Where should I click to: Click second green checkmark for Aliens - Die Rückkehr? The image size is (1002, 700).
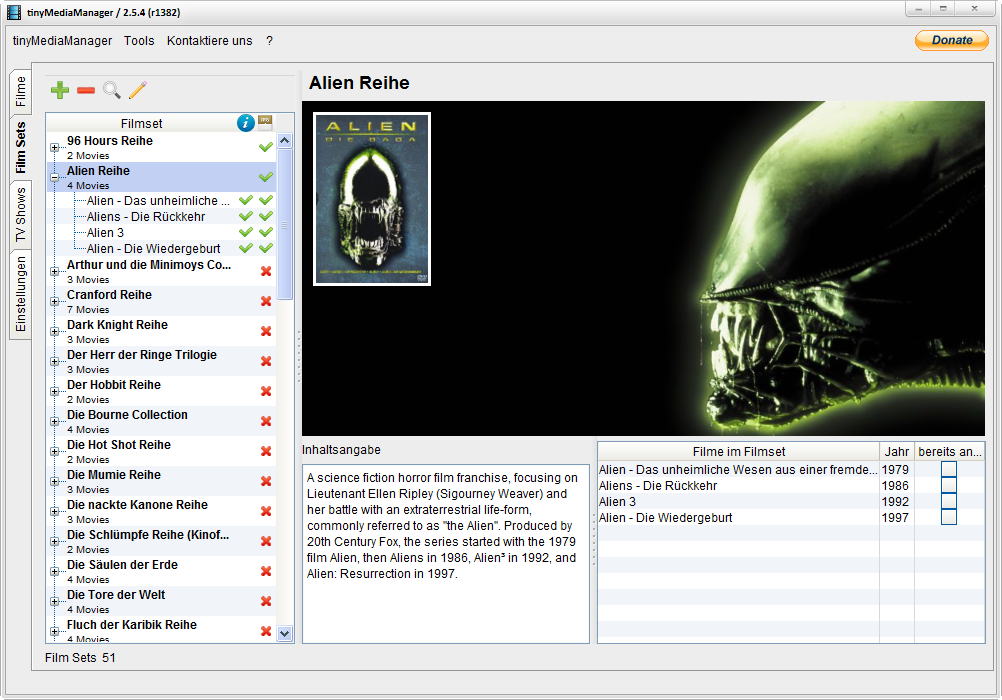point(266,216)
